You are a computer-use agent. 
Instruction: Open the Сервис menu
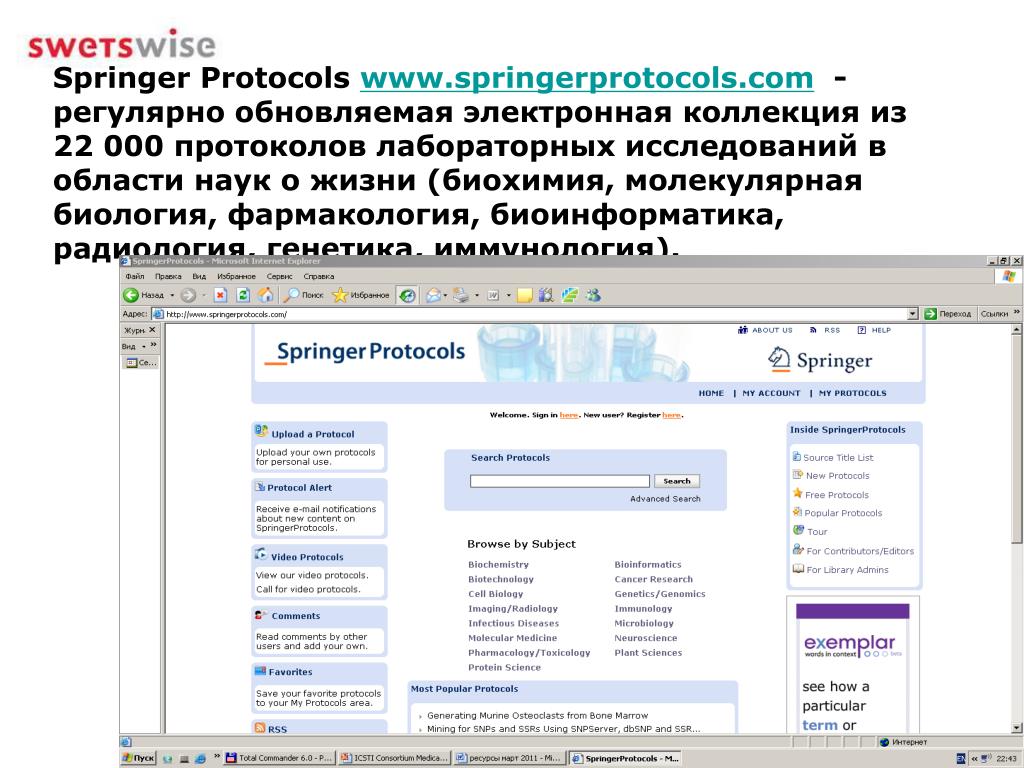[x=280, y=276]
